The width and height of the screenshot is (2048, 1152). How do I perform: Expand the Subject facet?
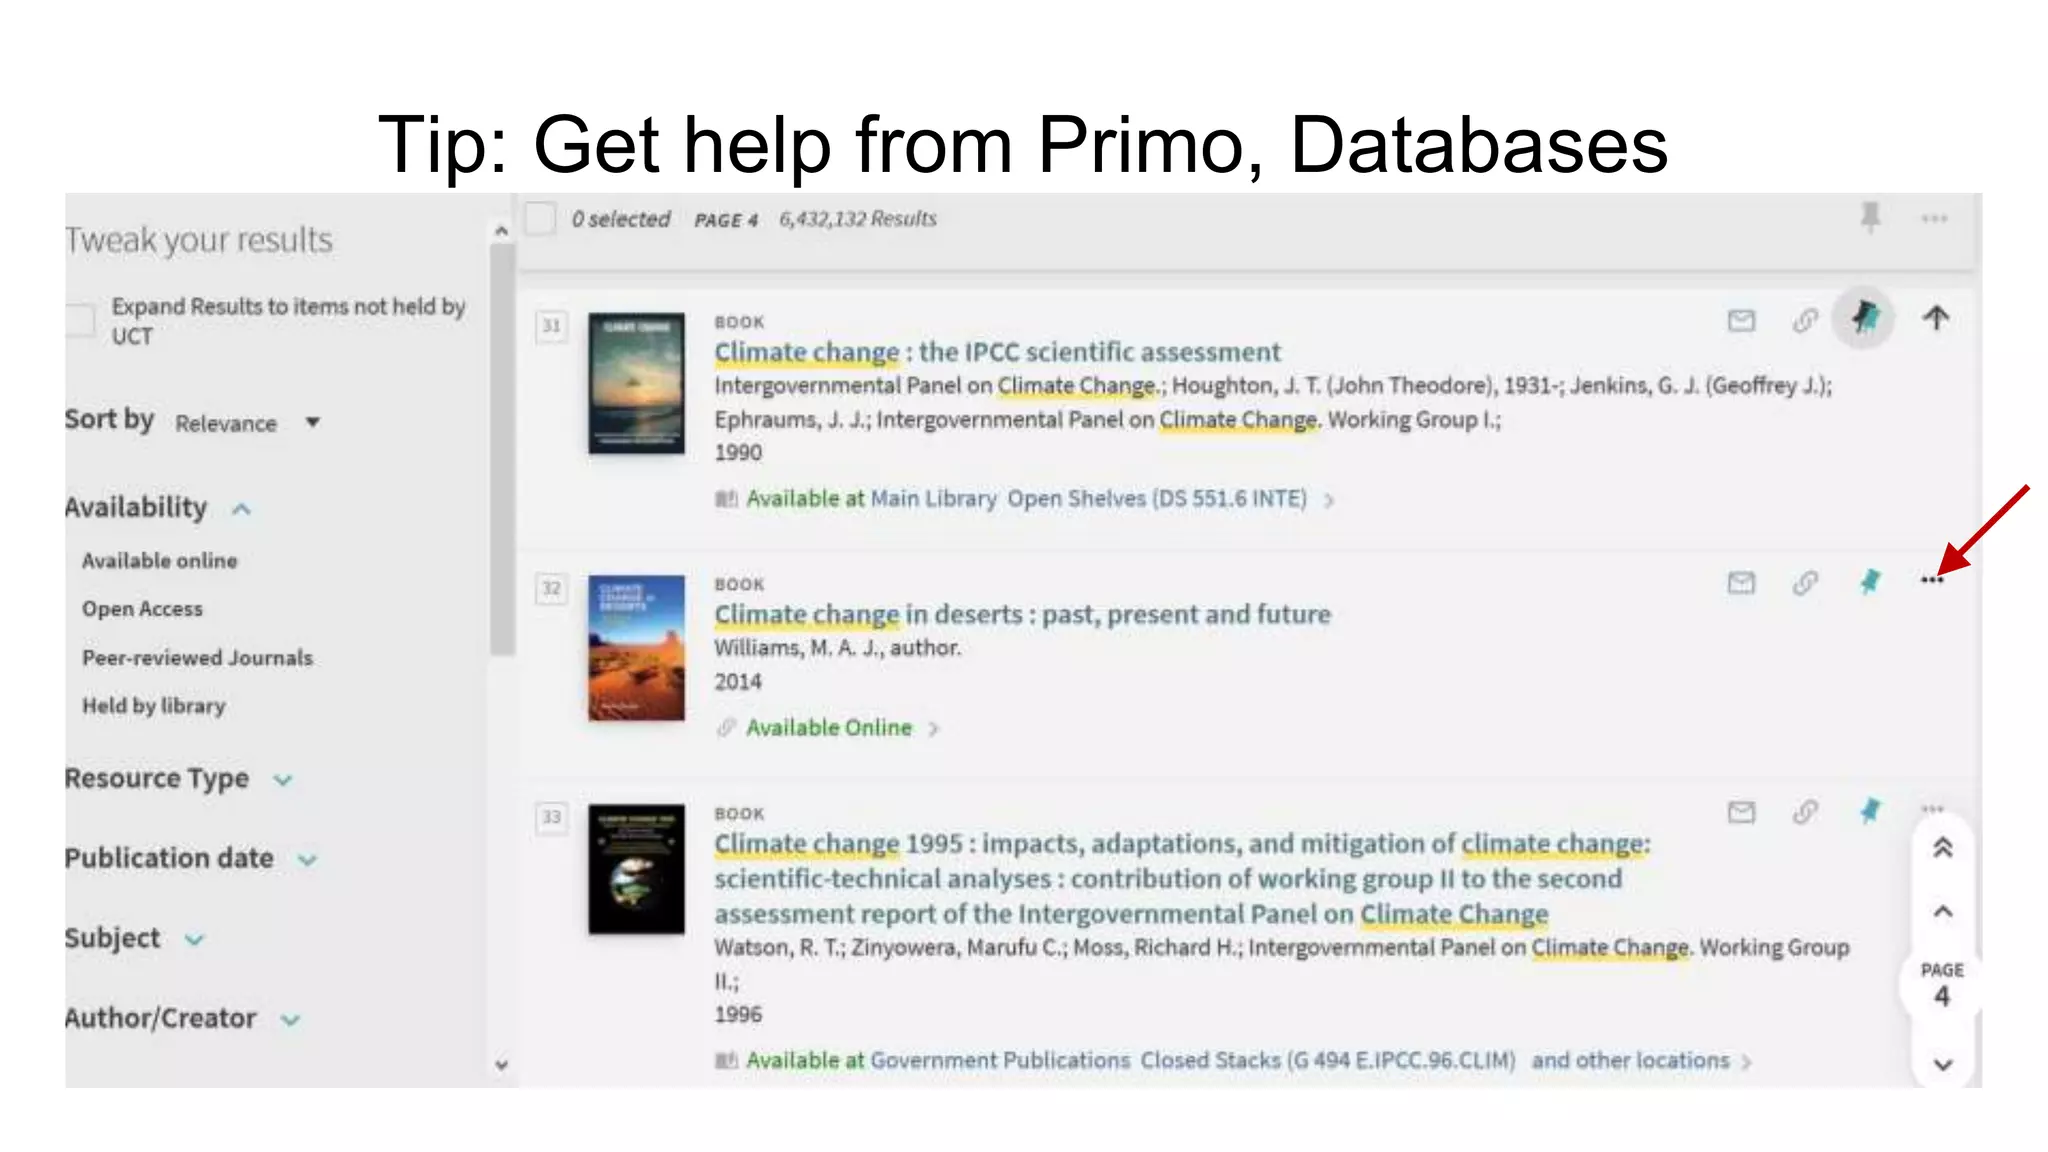[x=194, y=940]
